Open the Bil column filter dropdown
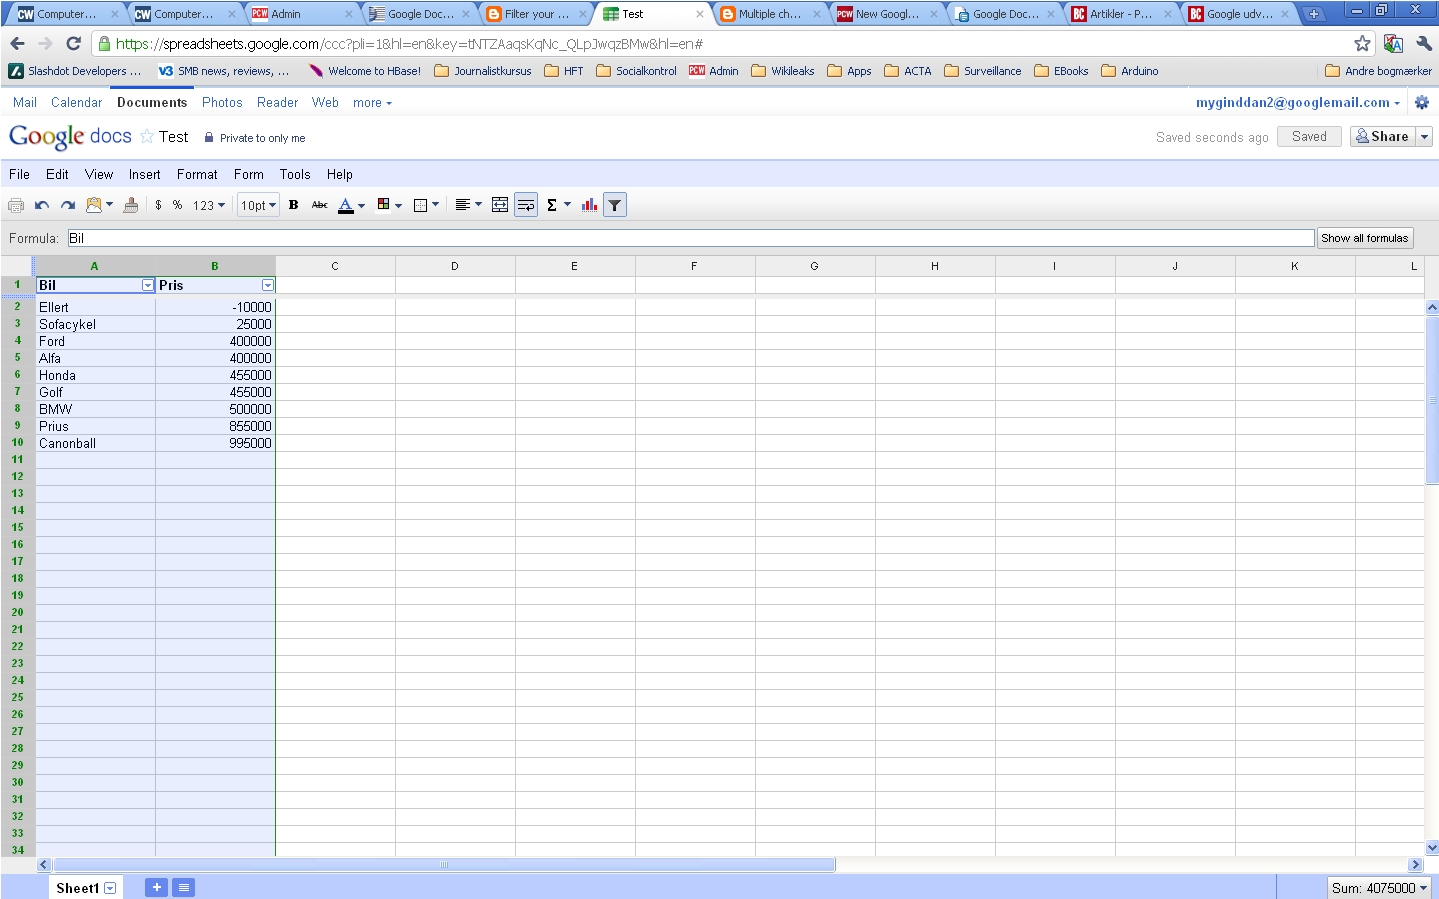 point(148,285)
